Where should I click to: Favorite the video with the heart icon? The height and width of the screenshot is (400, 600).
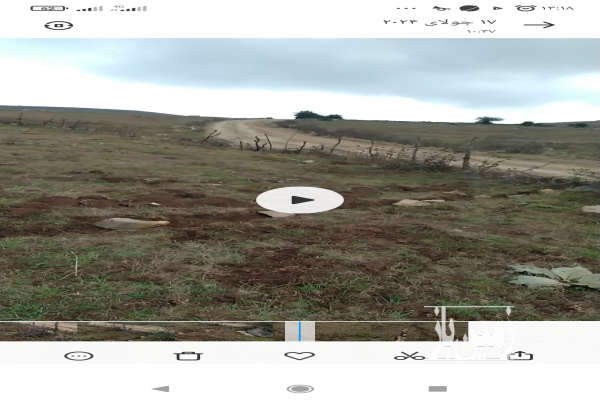(x=299, y=355)
